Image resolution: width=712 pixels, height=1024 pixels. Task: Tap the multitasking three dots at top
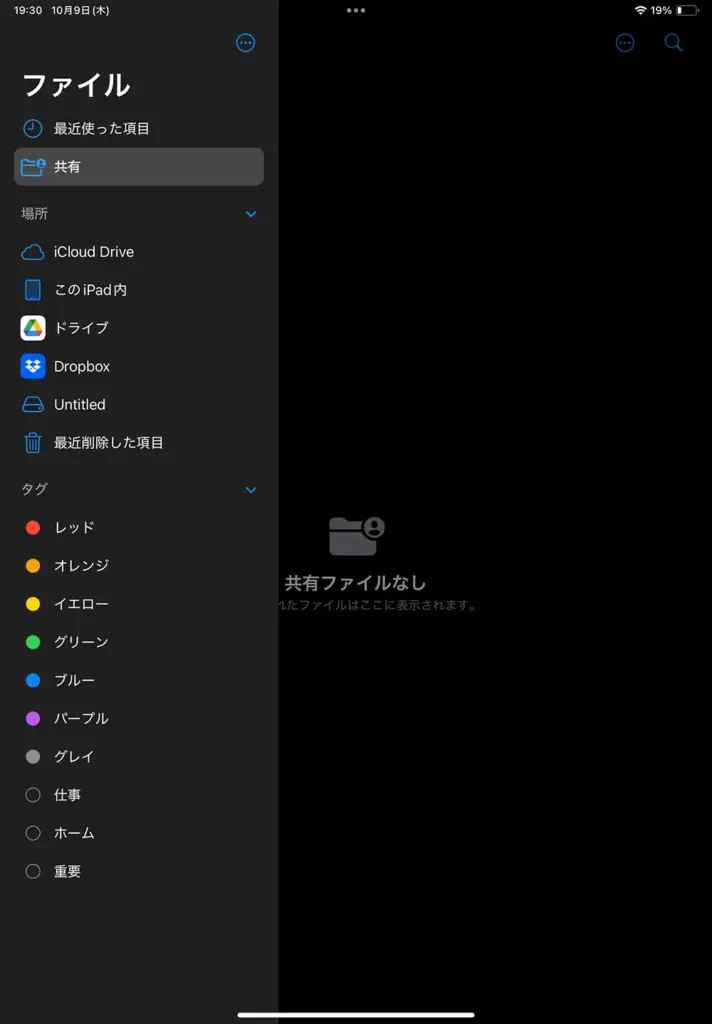[356, 10]
